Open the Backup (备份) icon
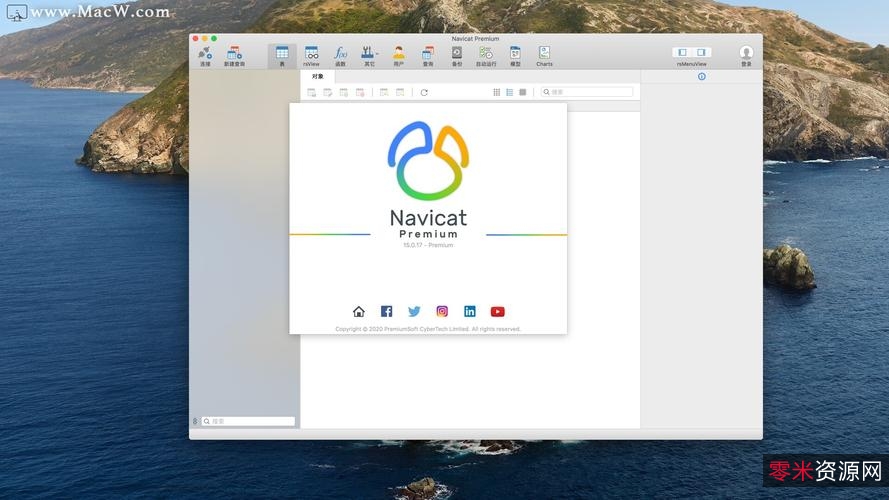This screenshot has height=500, width=889. point(456,53)
